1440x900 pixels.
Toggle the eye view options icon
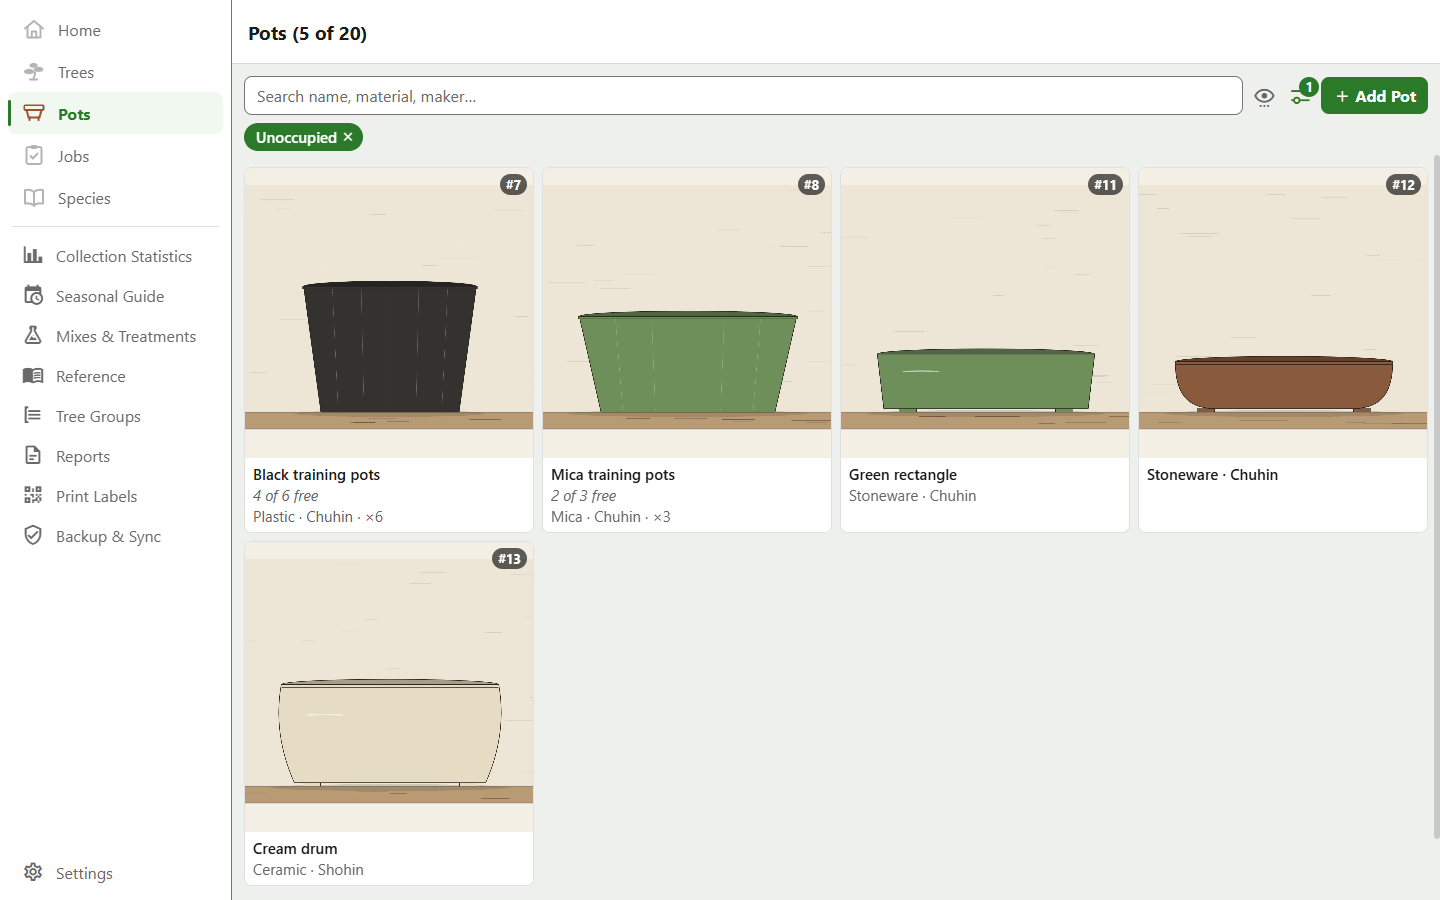point(1264,97)
